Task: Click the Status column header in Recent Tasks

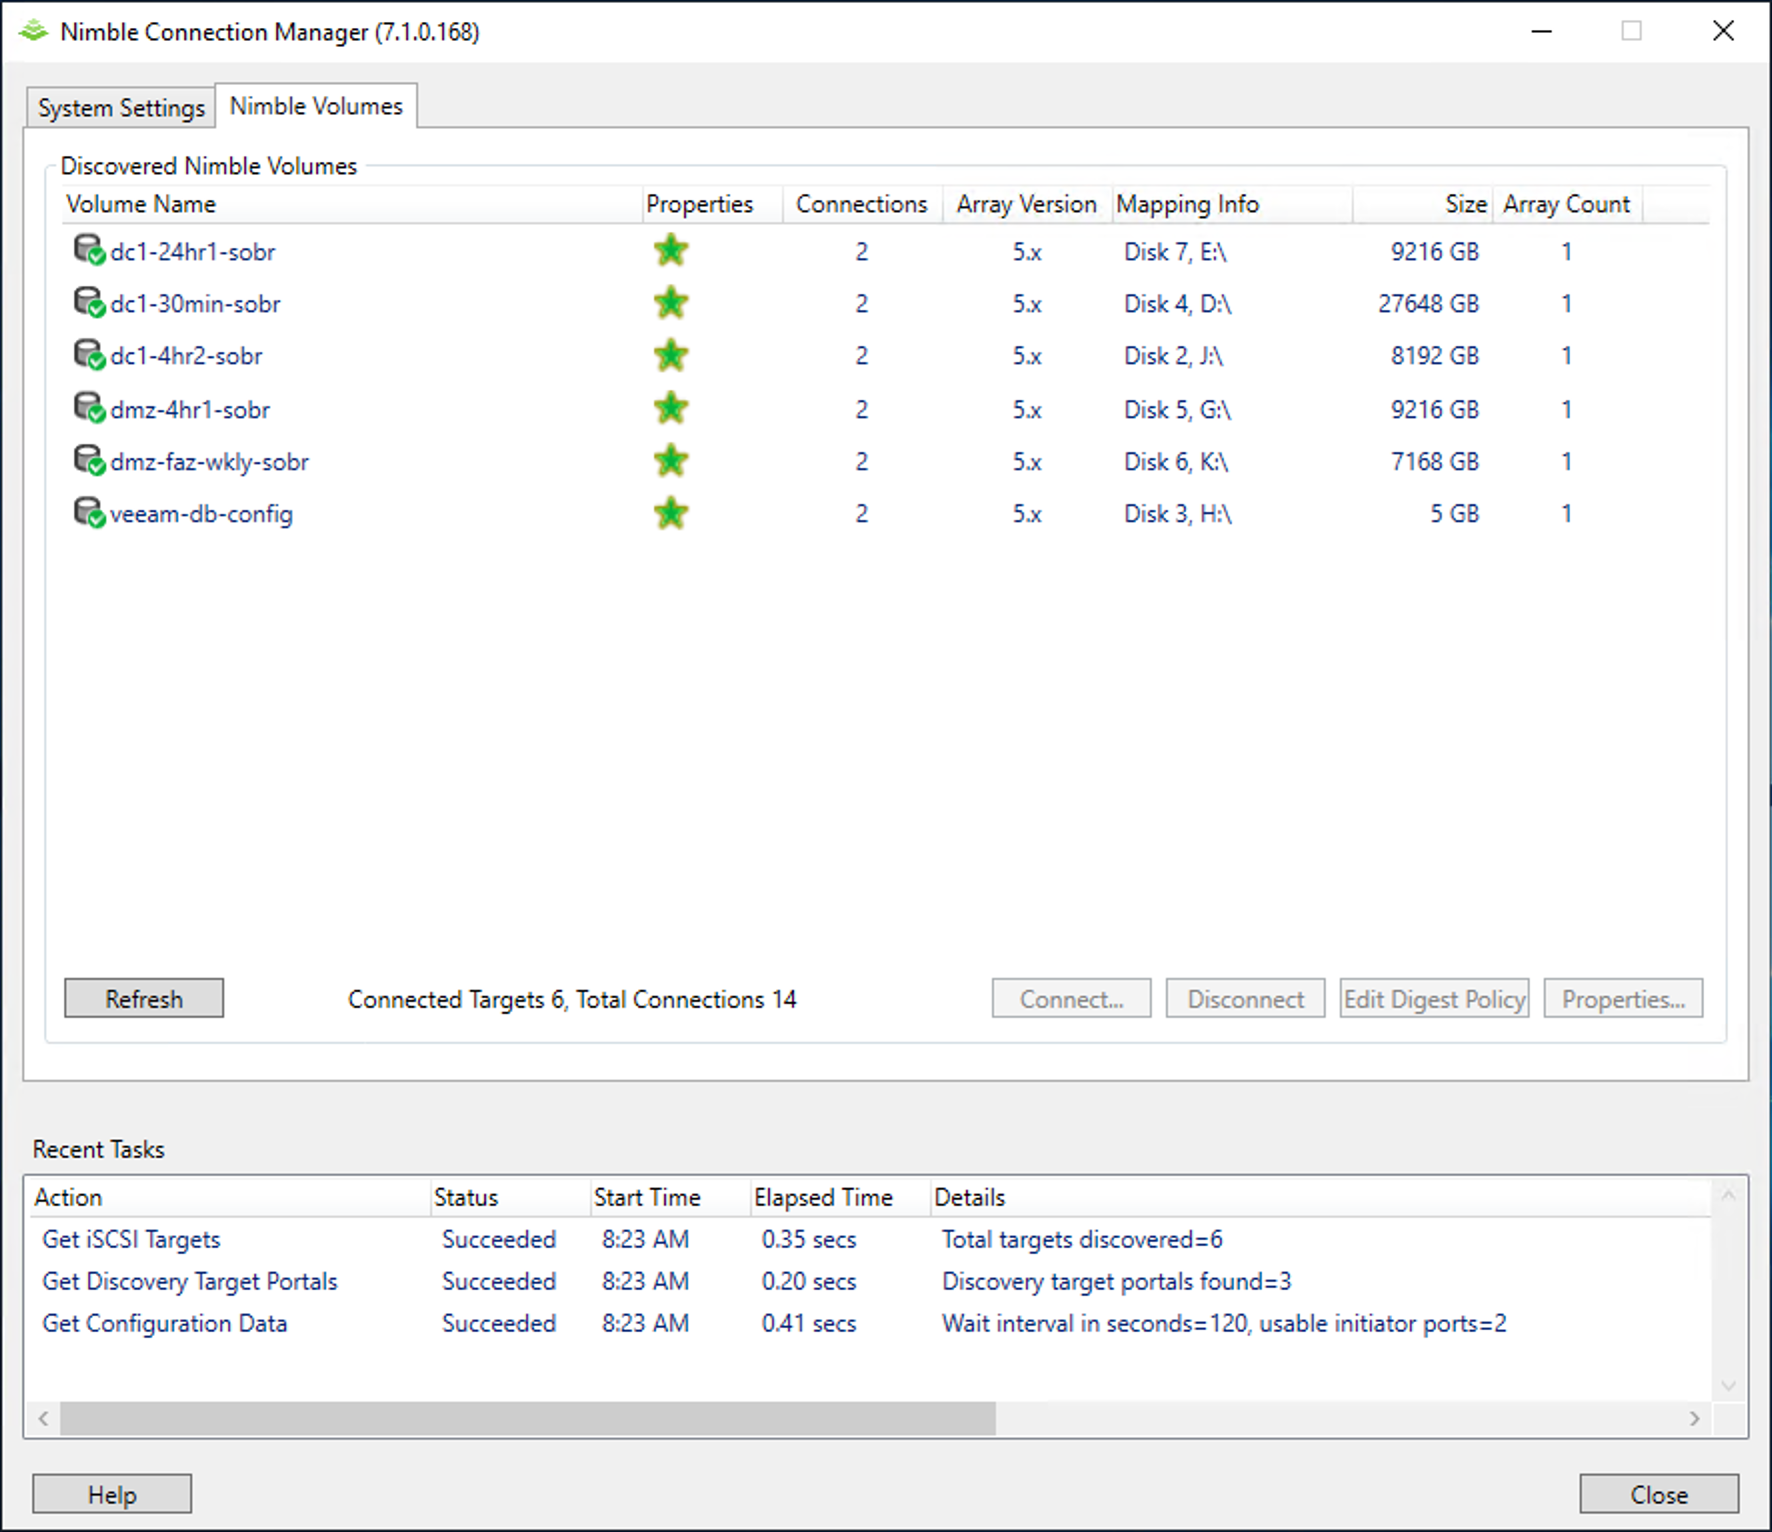Action: coord(510,1198)
